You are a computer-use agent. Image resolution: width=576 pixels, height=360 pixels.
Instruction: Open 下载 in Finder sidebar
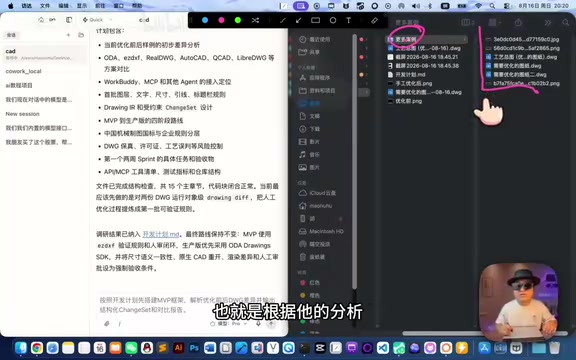coord(314,129)
